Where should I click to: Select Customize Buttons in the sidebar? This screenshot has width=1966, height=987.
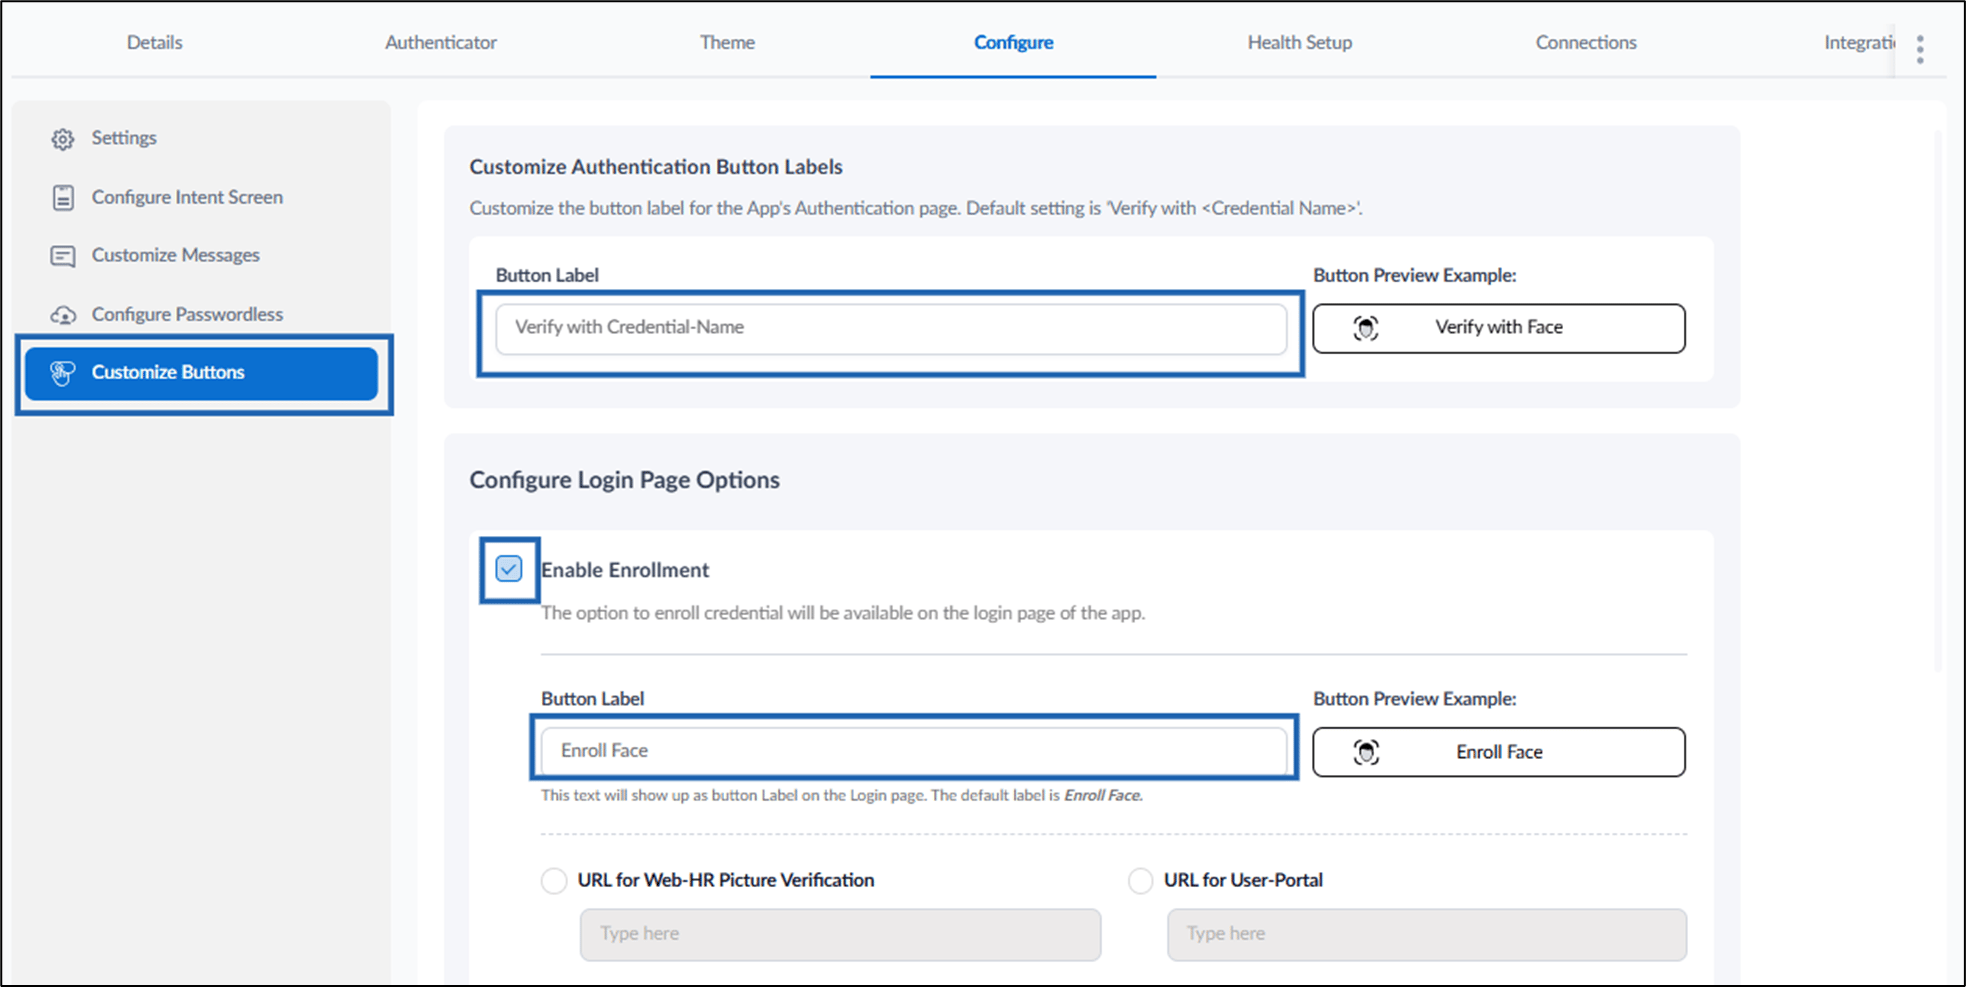202,373
